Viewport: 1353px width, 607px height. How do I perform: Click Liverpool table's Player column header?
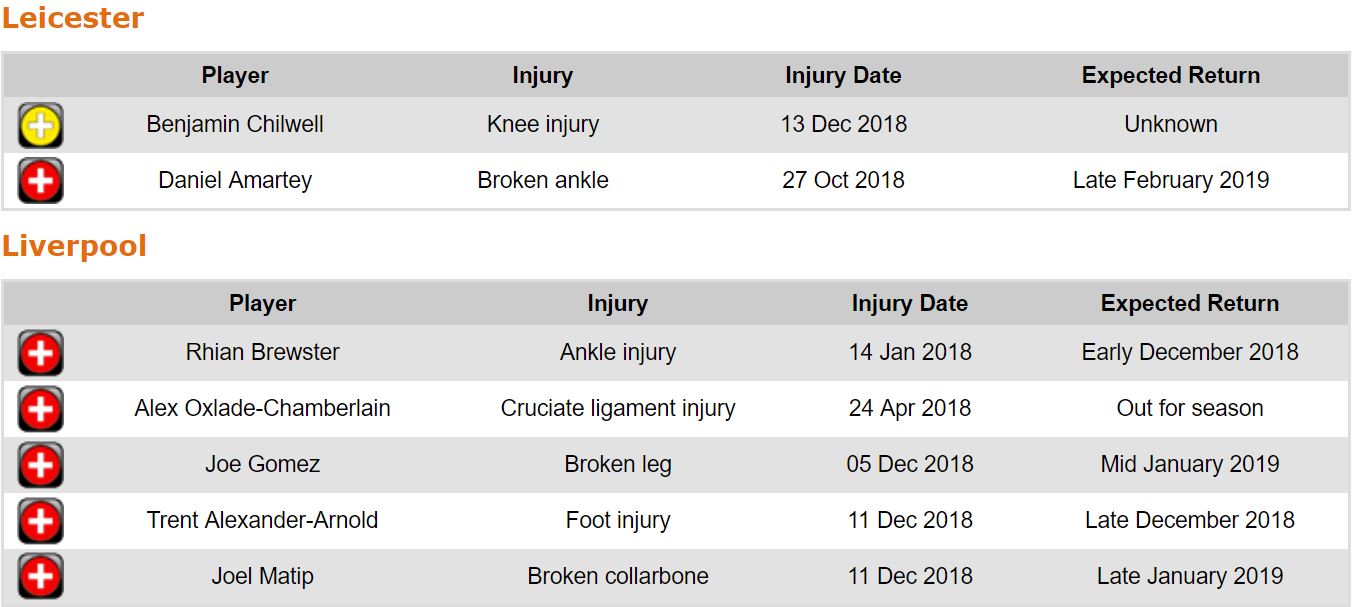point(262,303)
